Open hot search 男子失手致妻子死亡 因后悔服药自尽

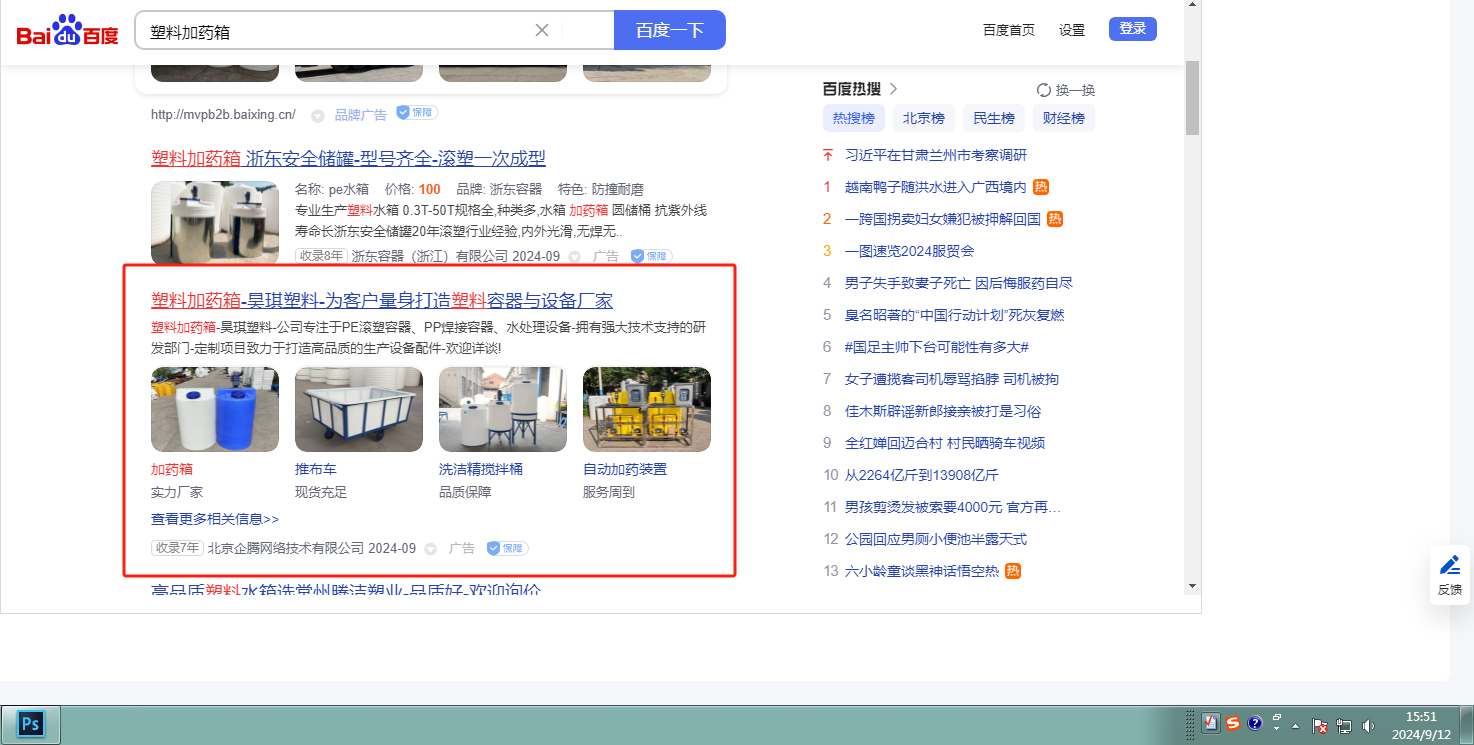[959, 283]
